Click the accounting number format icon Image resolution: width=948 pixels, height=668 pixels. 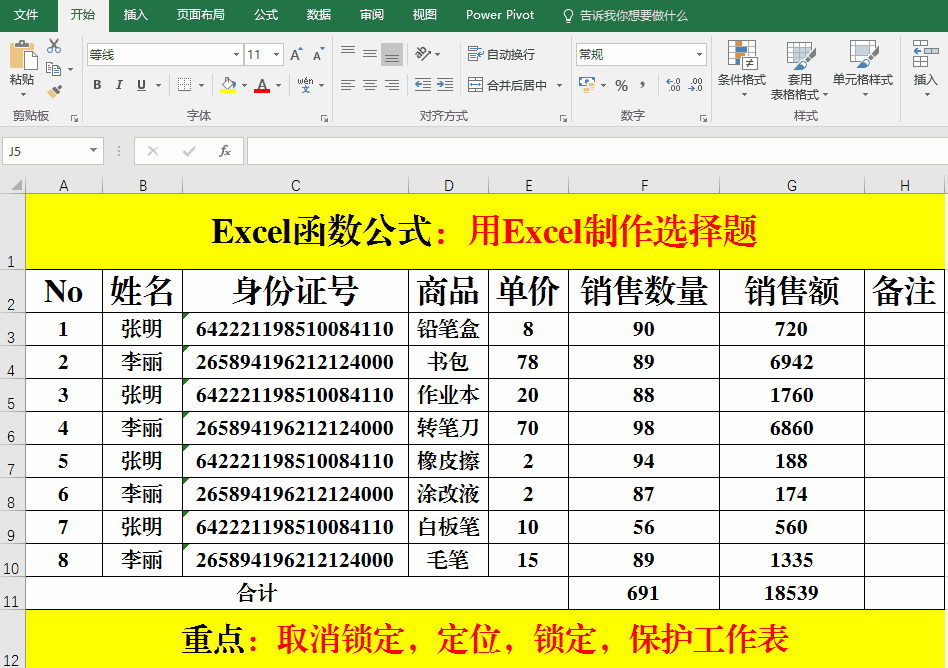[x=586, y=85]
